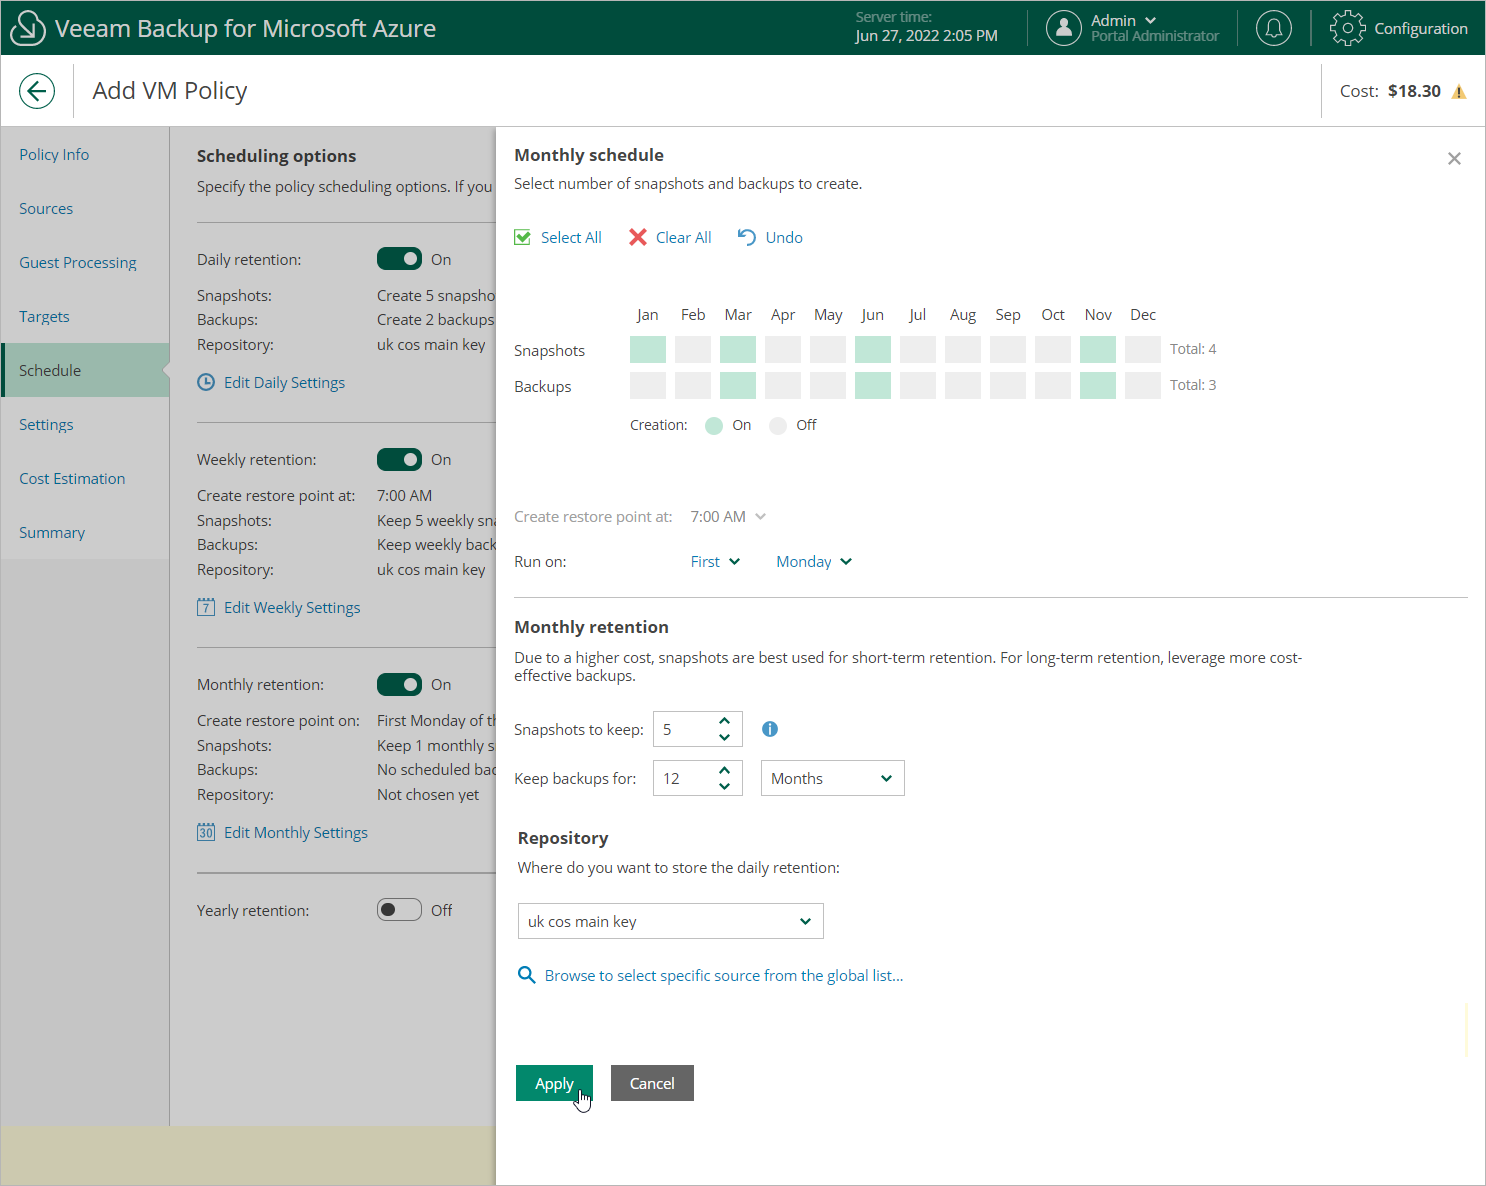
Task: Toggle December backup cell
Action: pos(1143,386)
